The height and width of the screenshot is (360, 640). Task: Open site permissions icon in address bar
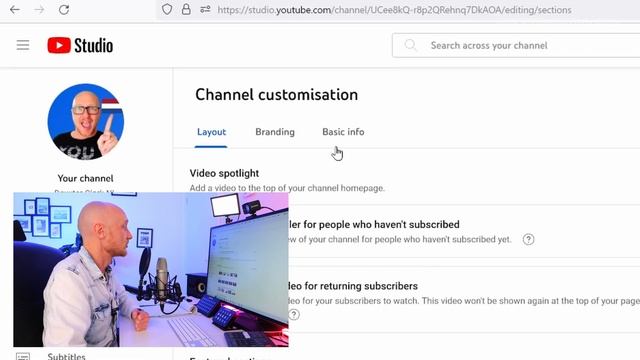click(205, 9)
